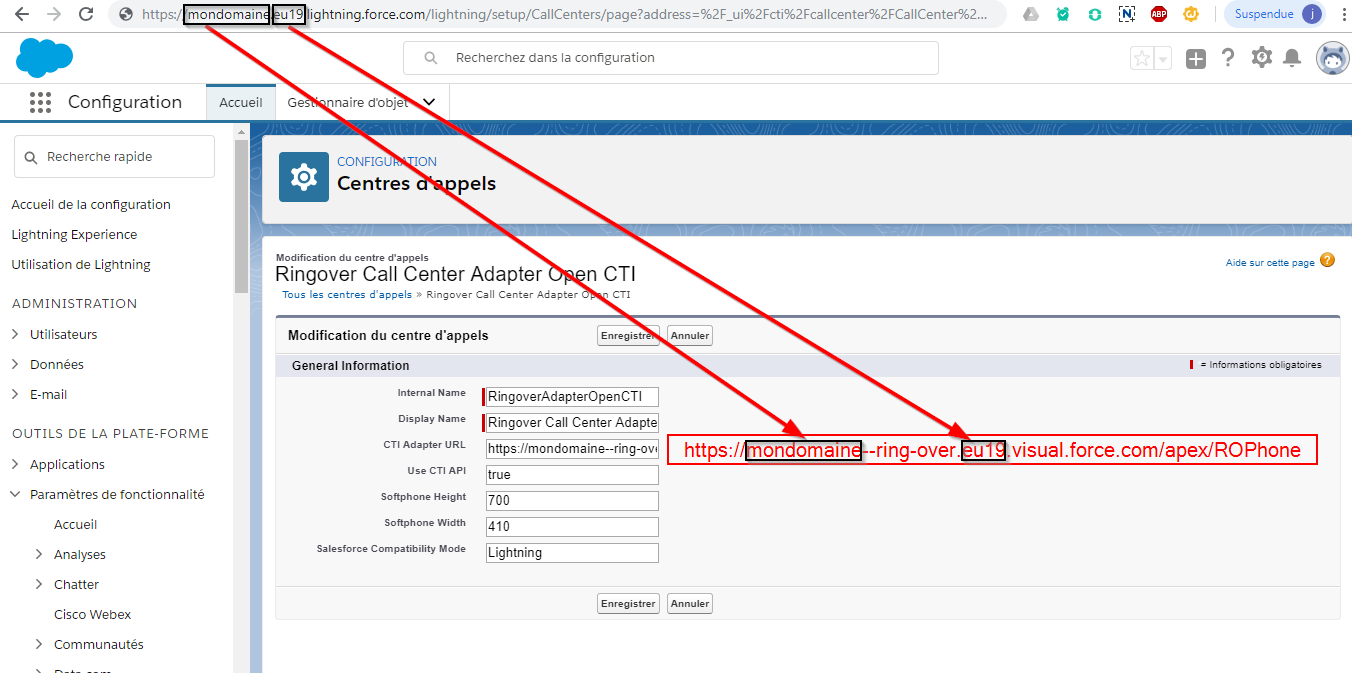Image resolution: width=1352 pixels, height=673 pixels.
Task: Expand the Chatter node chevron
Action: (39, 584)
